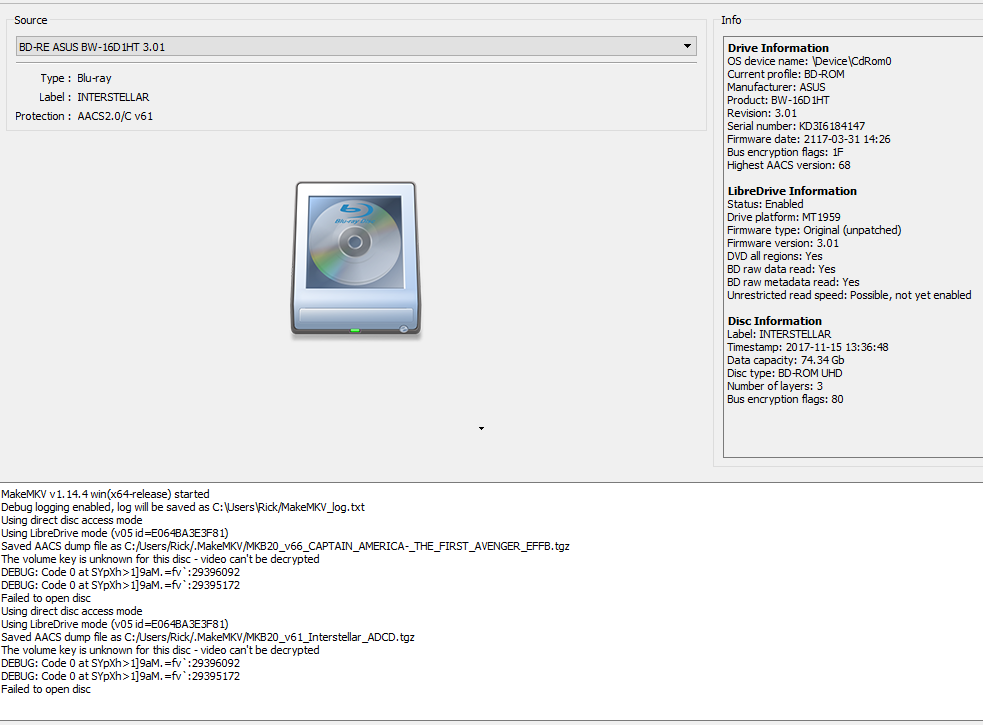Select 'Data capacity: 74.34 Gb' line

pyautogui.click(x=786, y=360)
